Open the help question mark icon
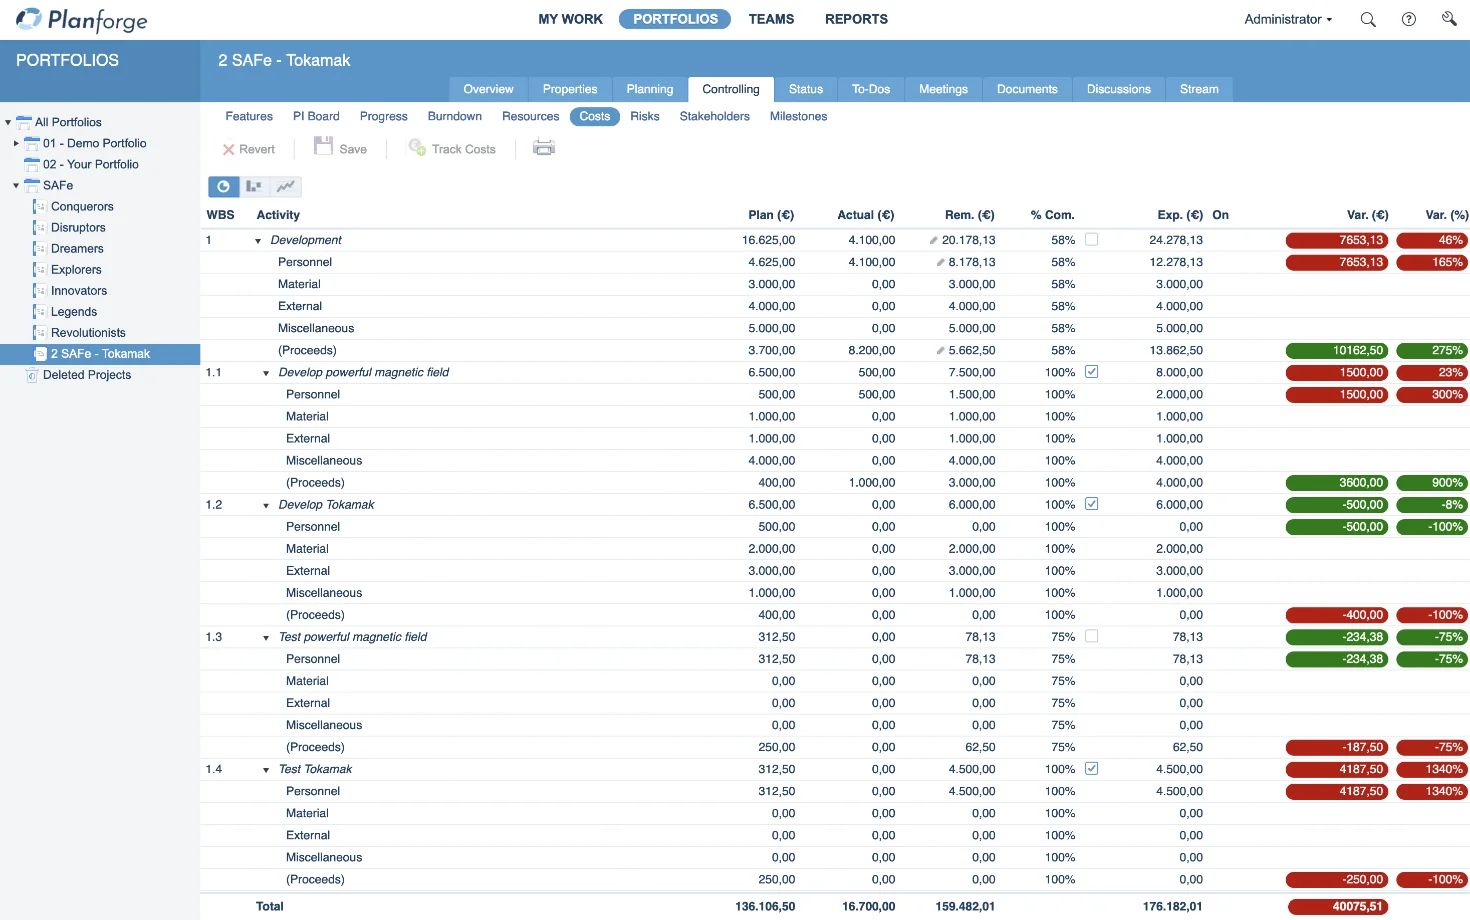 point(1409,19)
